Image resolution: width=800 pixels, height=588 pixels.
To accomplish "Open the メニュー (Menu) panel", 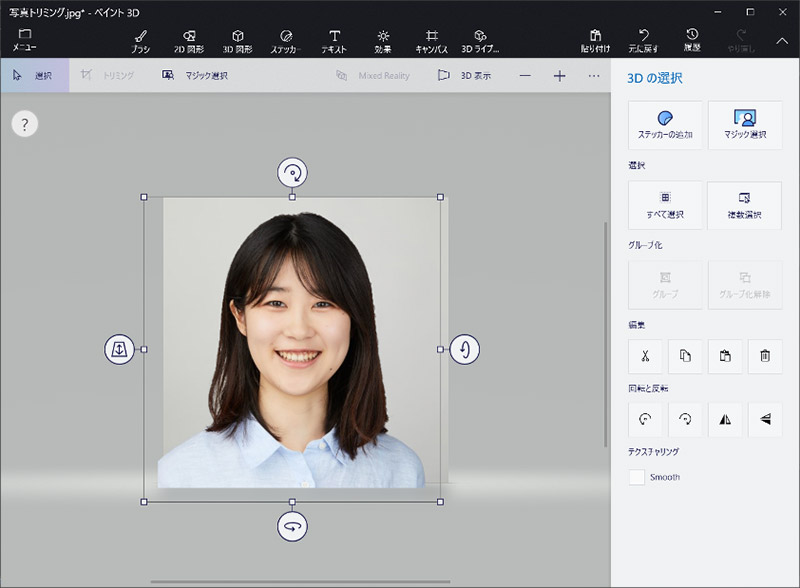I will pyautogui.click(x=24, y=40).
